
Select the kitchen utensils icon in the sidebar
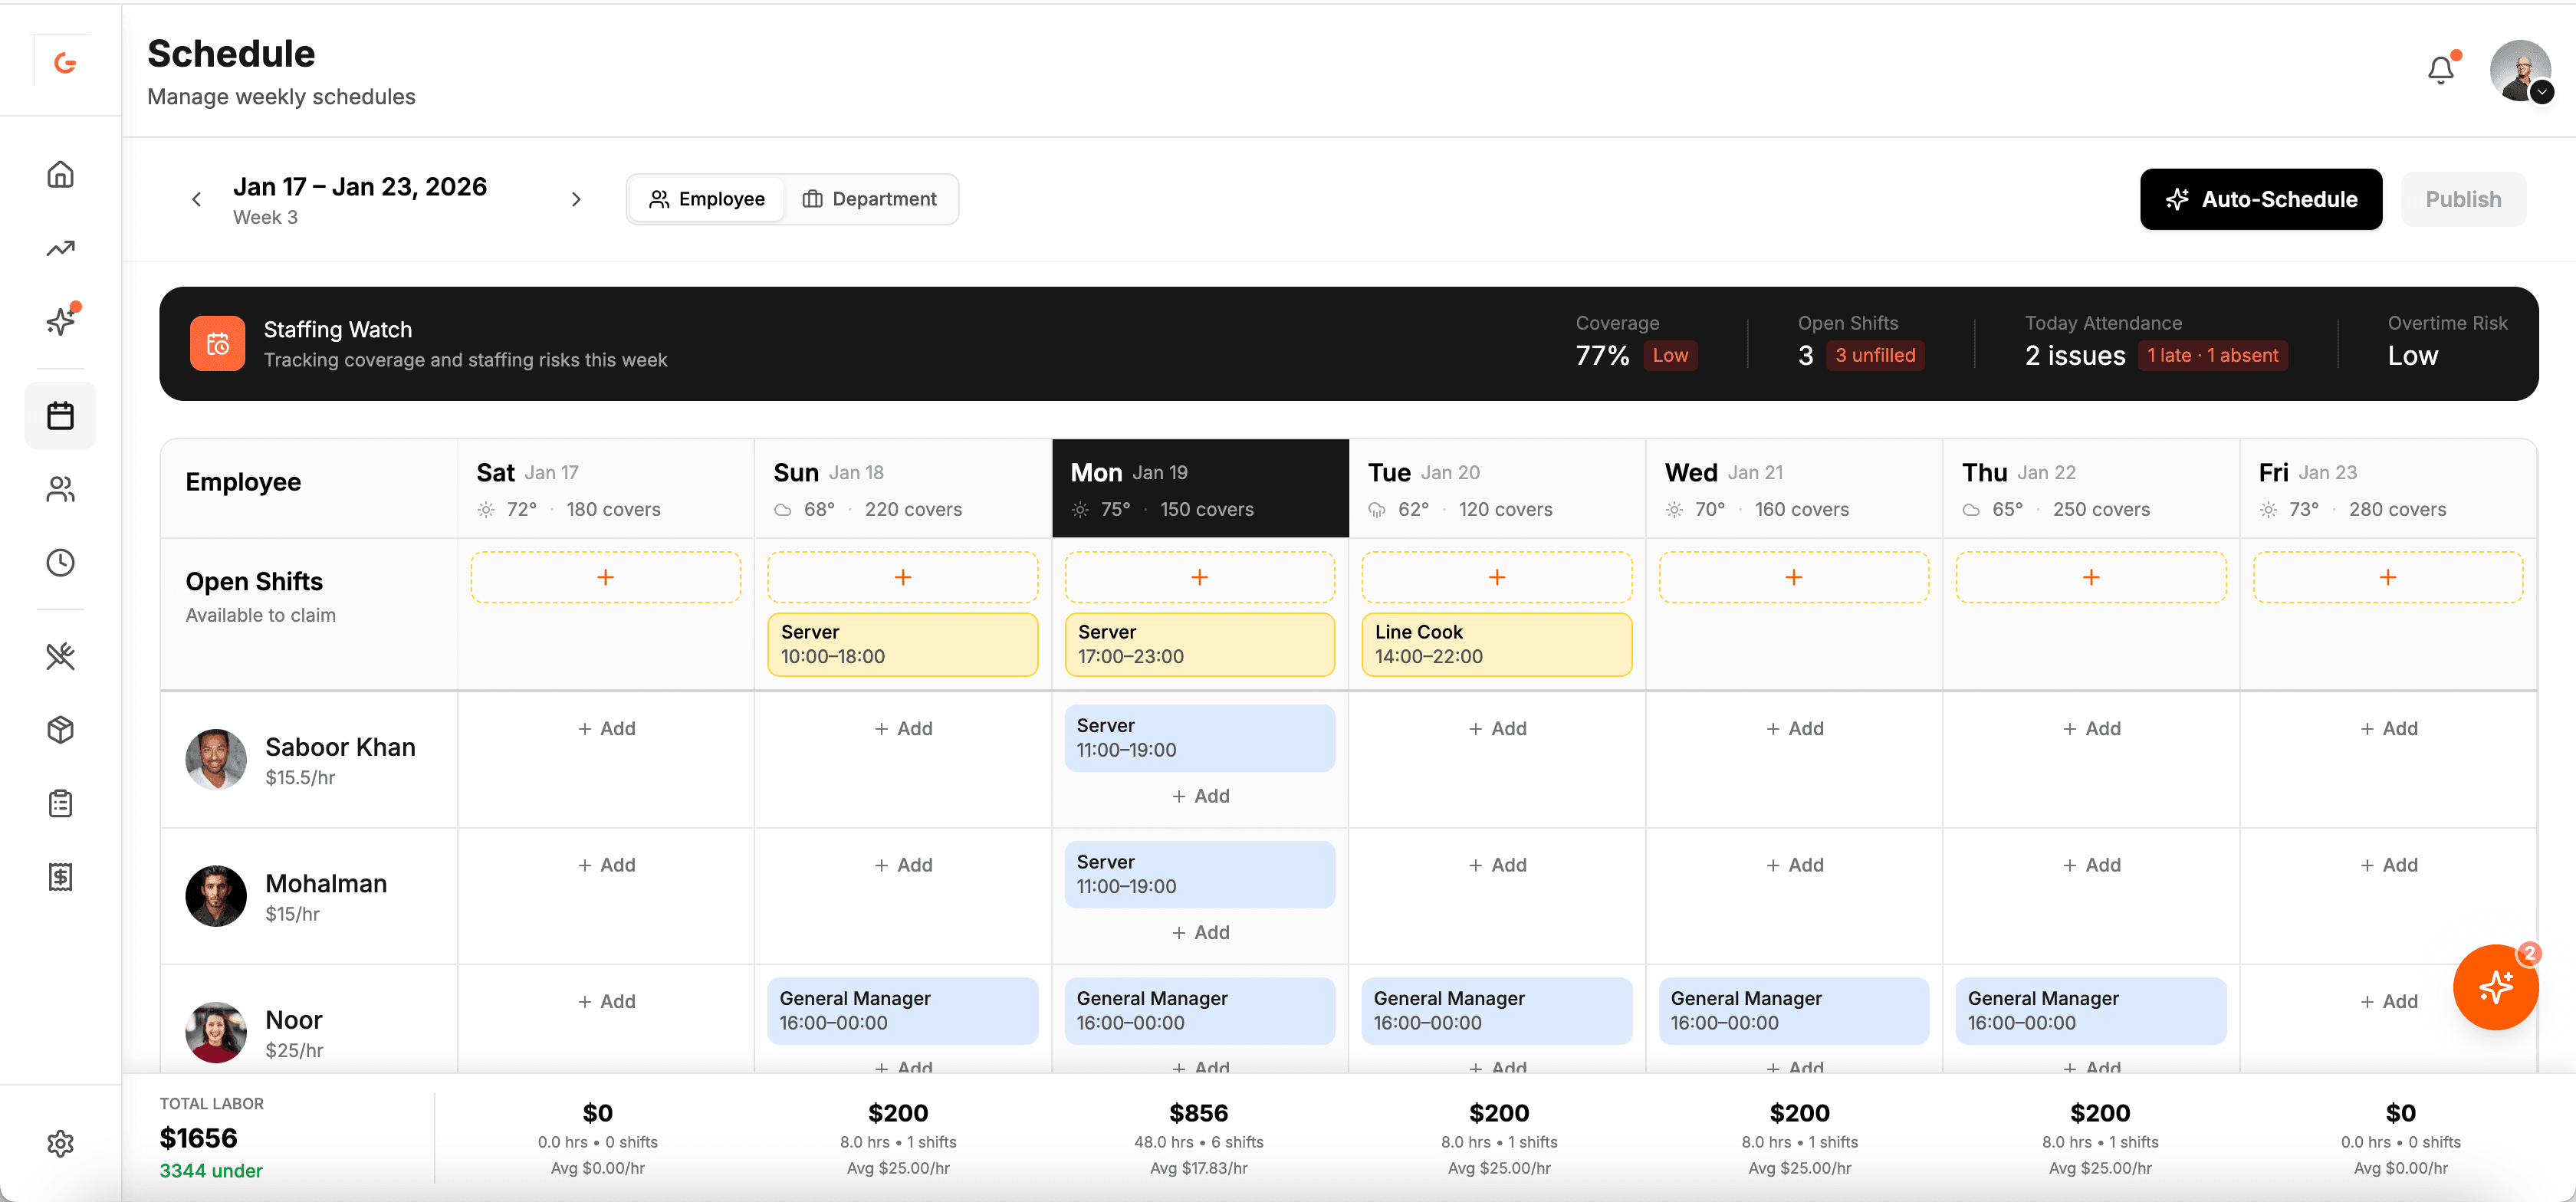click(60, 656)
